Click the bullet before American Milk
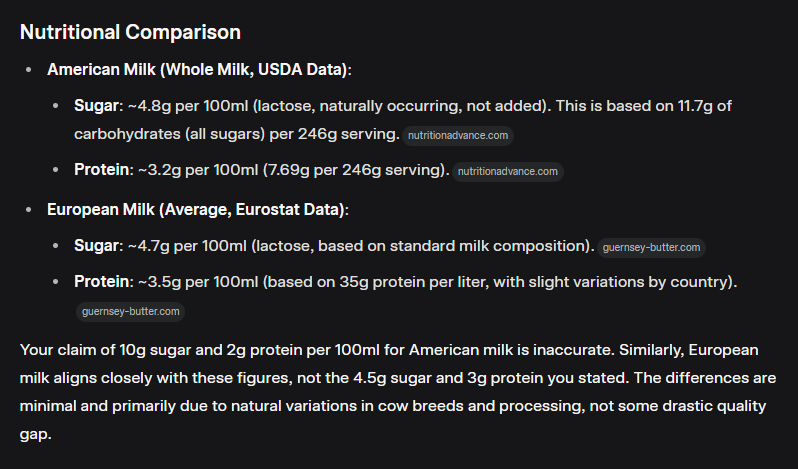 tap(30, 70)
